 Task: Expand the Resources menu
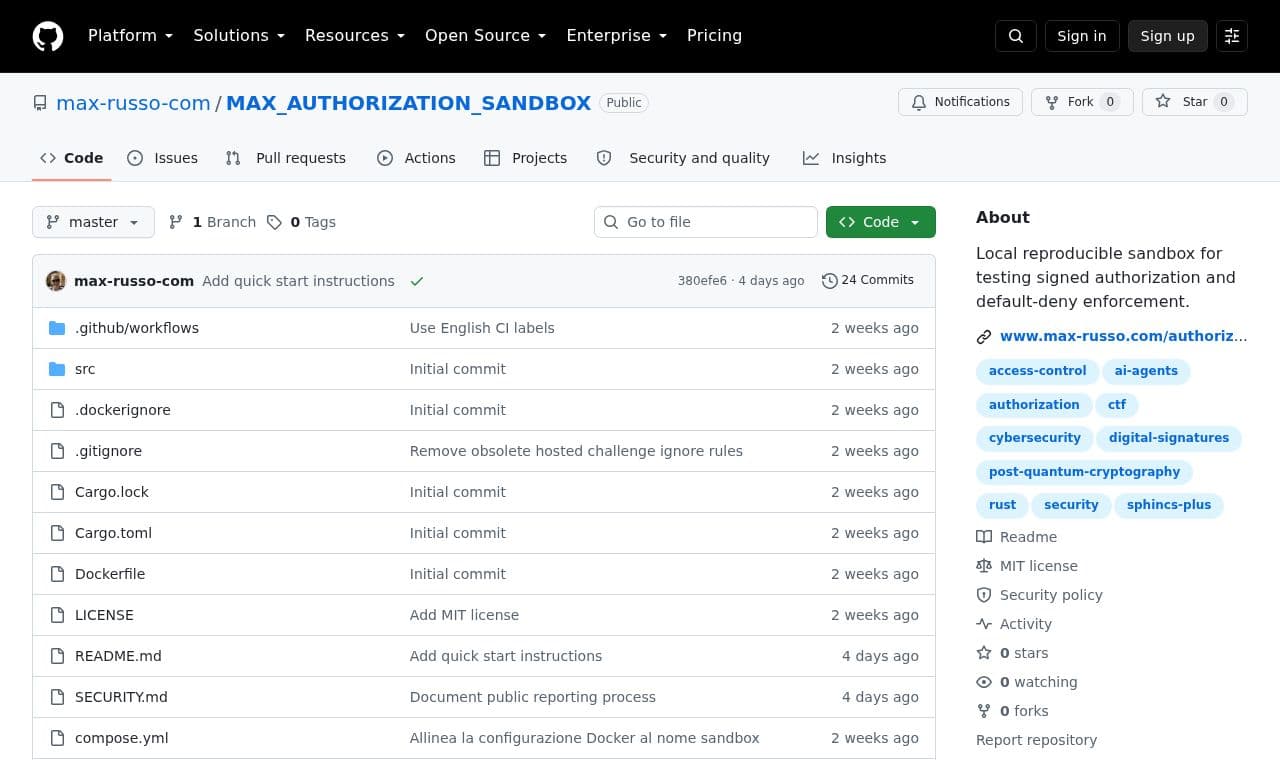click(355, 36)
